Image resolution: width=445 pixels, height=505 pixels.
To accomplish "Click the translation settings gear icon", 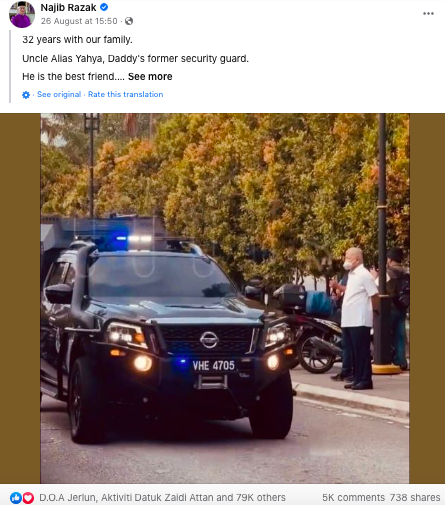I will pyautogui.click(x=26, y=95).
